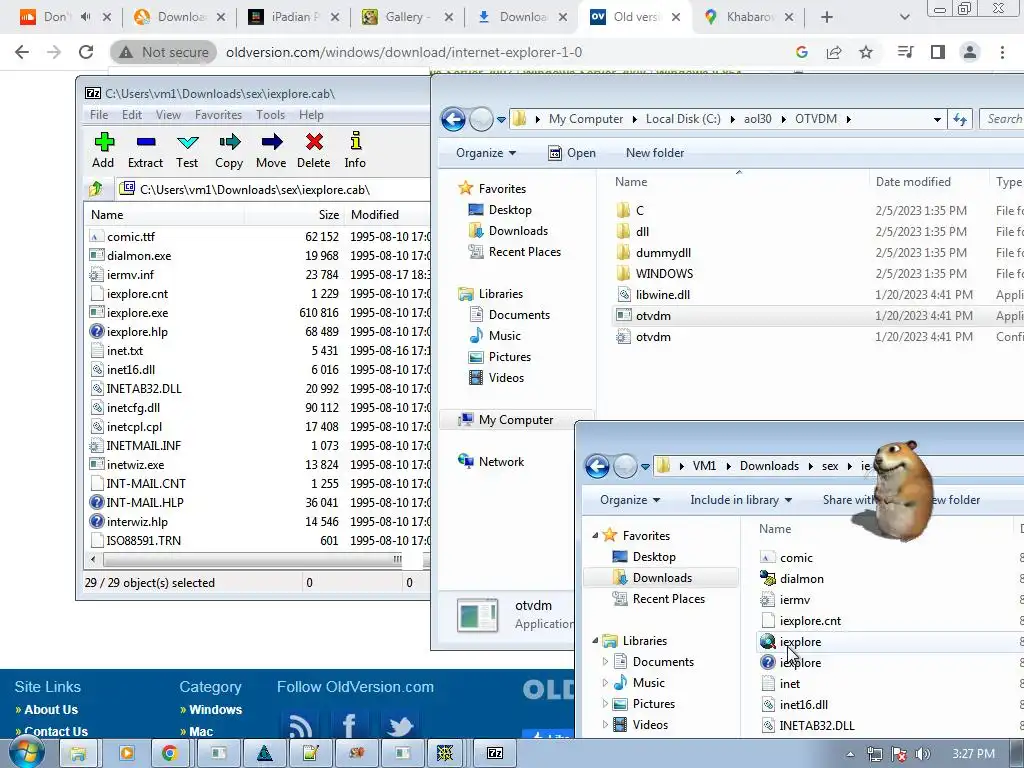Screen dimensions: 1024x768
Task: Open Include in library dropdown
Action: point(741,500)
